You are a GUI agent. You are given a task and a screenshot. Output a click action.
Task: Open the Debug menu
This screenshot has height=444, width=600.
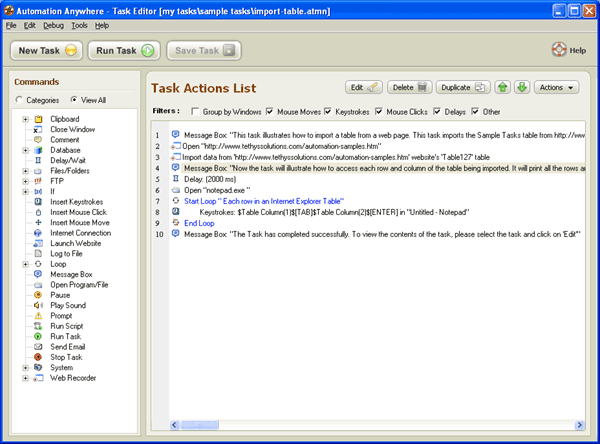coord(53,26)
